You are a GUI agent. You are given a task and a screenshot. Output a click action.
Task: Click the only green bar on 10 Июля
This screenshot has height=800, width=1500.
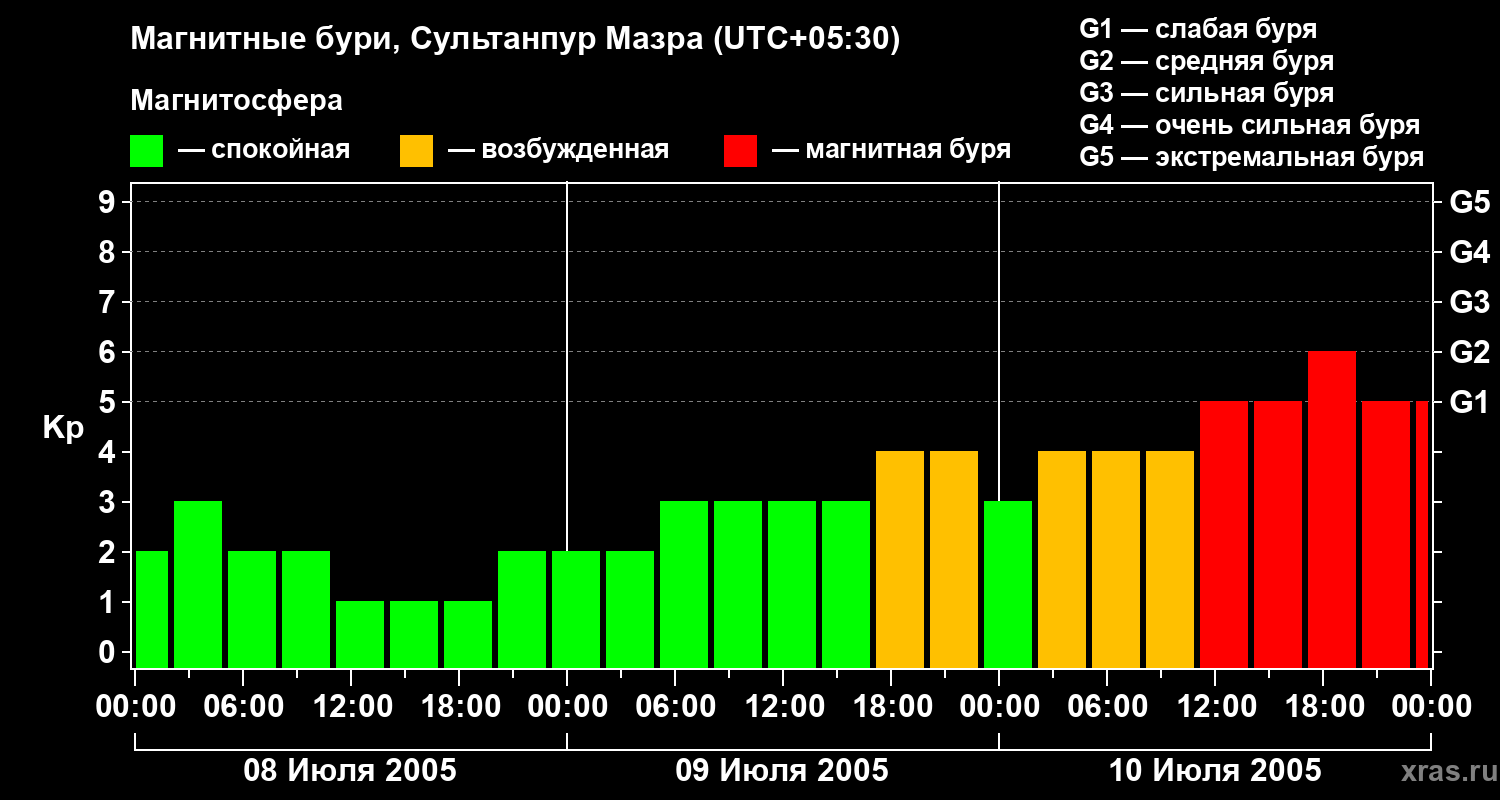point(1008,585)
